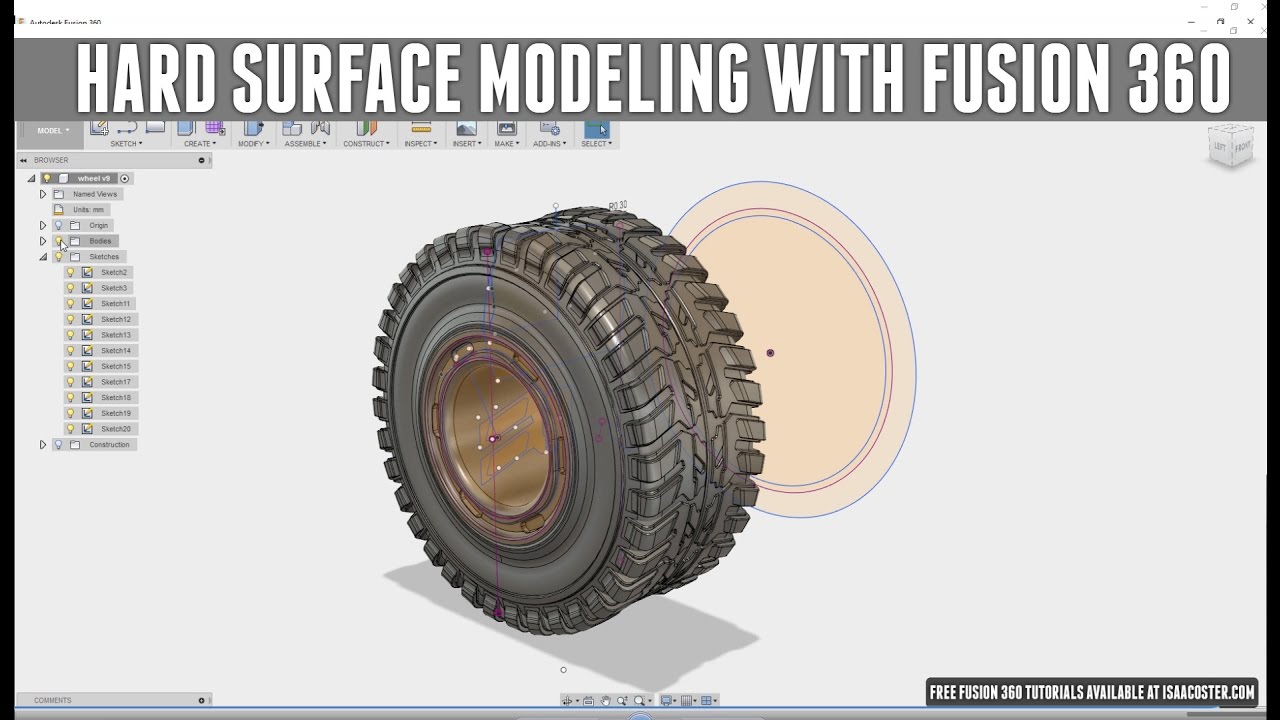
Task: Select the Create Sketch tool icon
Action: (99, 127)
